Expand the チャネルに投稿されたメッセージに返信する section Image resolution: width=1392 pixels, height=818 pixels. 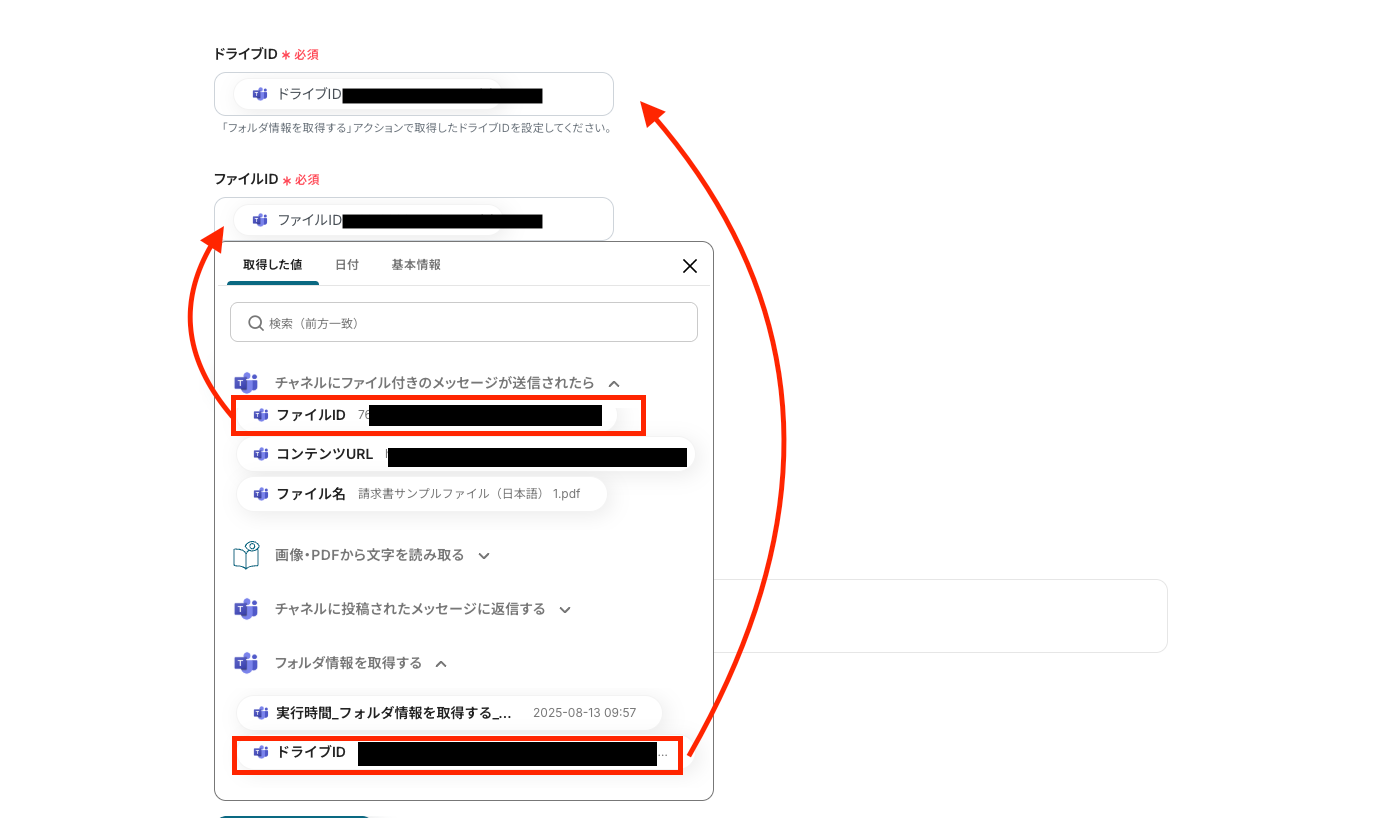point(565,609)
